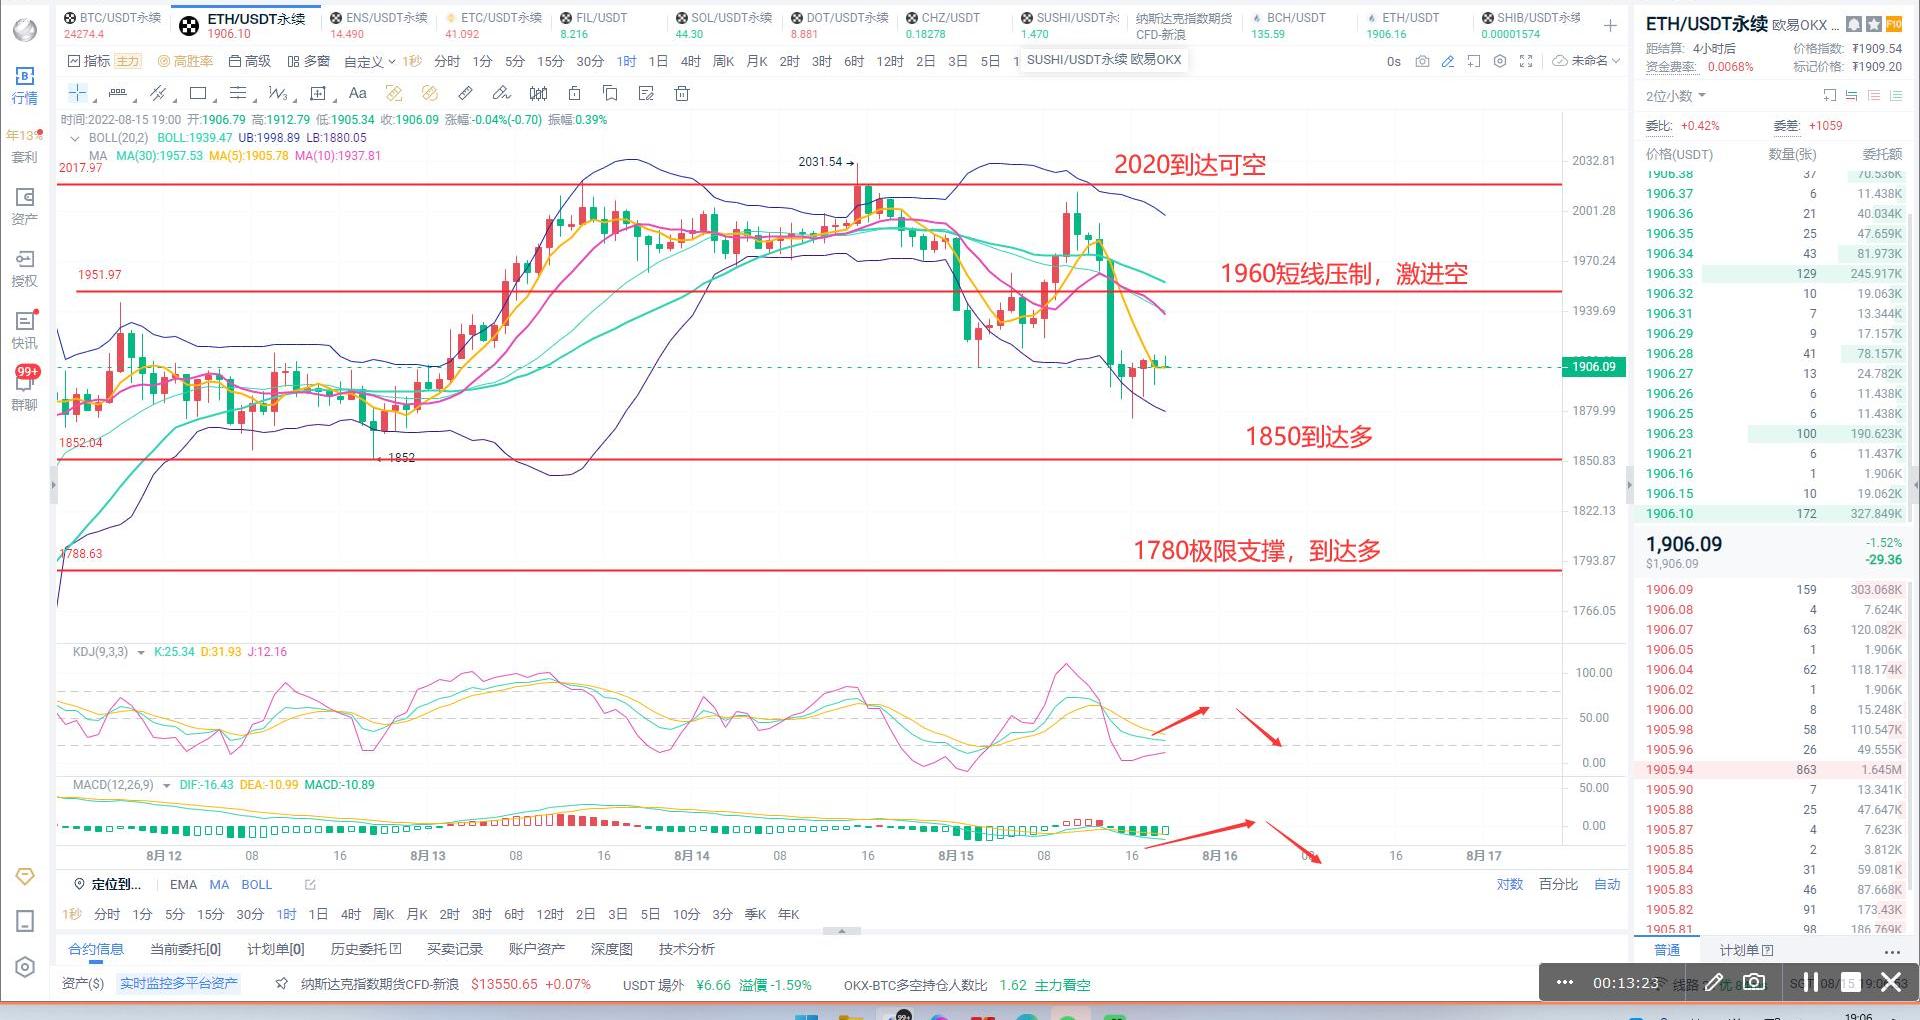Screen dimensions: 1920x1020
Task: Select the rectangle shape drawing tool
Action: pyautogui.click(x=198, y=94)
